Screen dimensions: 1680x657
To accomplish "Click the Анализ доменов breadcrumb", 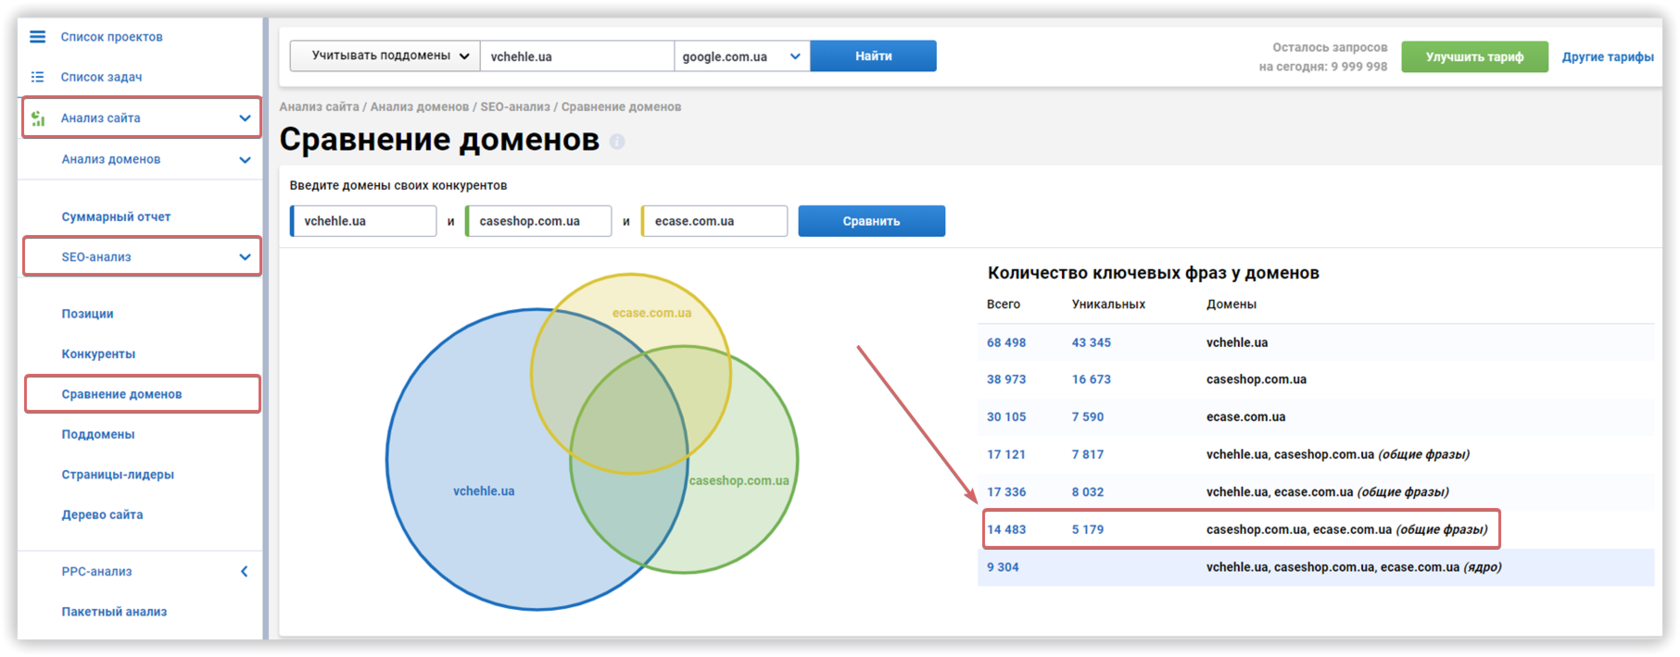I will [x=419, y=107].
